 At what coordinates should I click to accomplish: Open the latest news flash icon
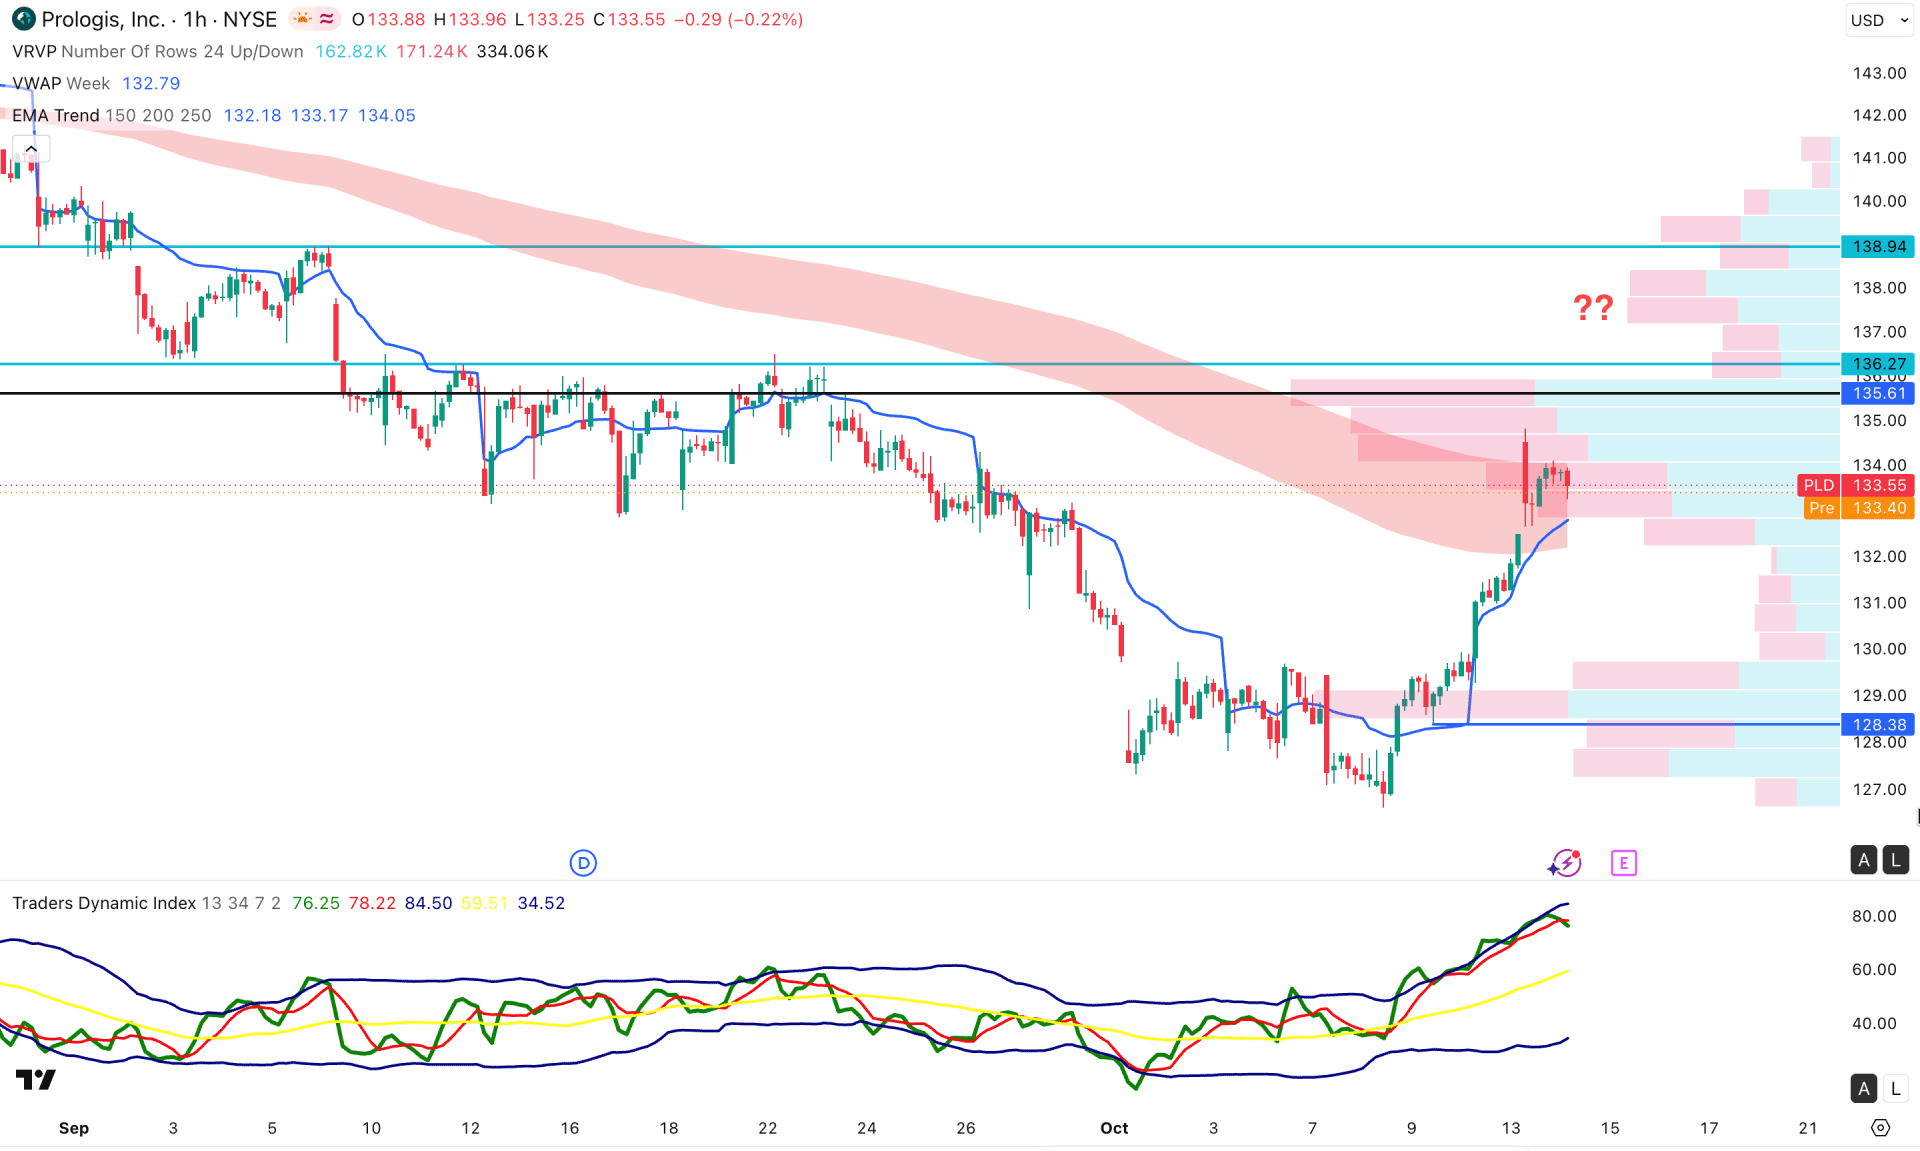1565,863
